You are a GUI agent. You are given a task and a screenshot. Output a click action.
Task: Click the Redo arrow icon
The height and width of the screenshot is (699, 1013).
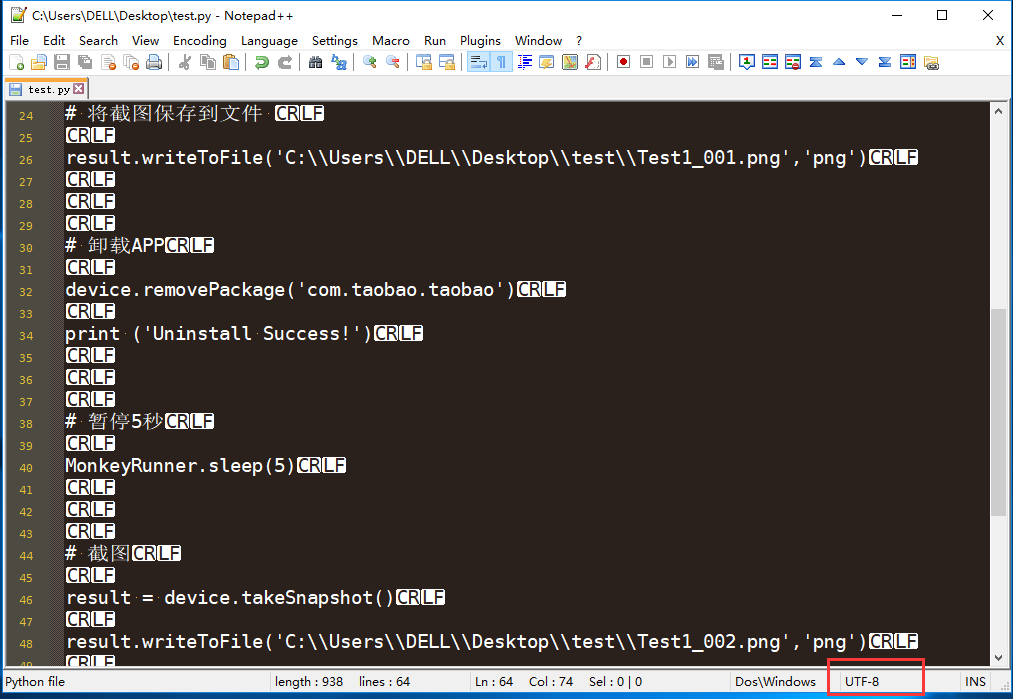coord(285,63)
